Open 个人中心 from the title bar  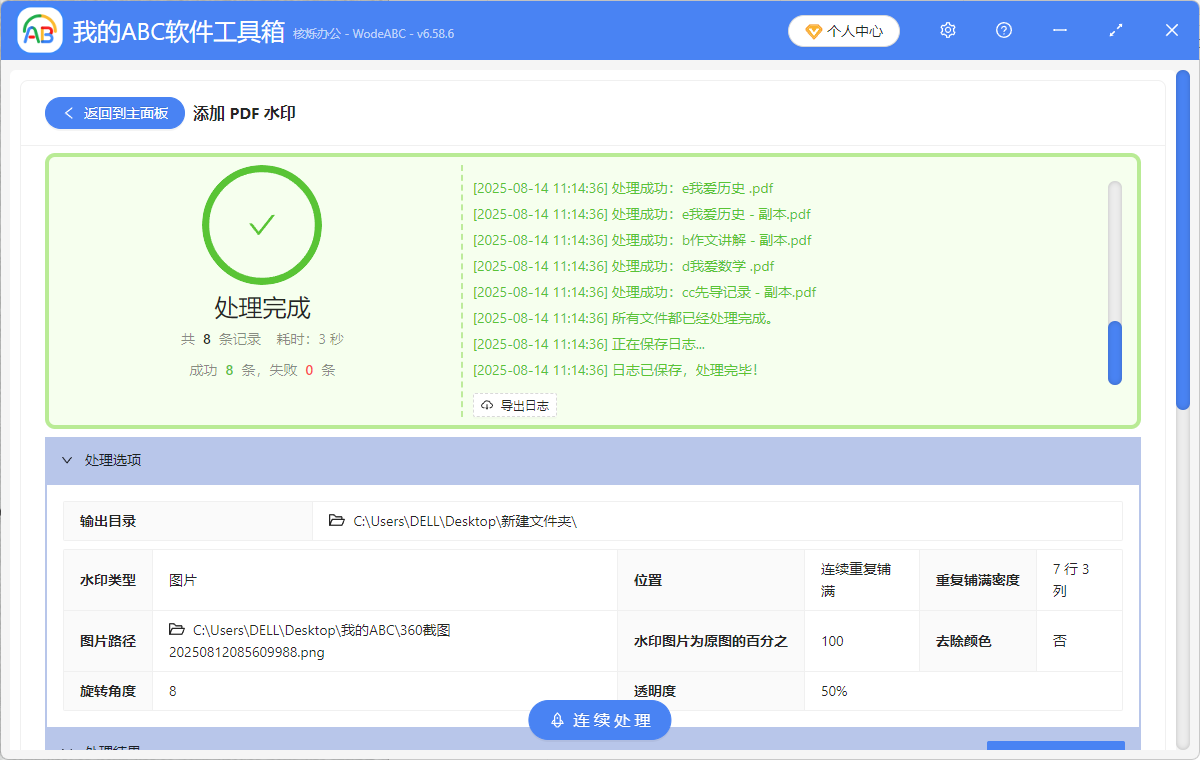click(x=843, y=31)
